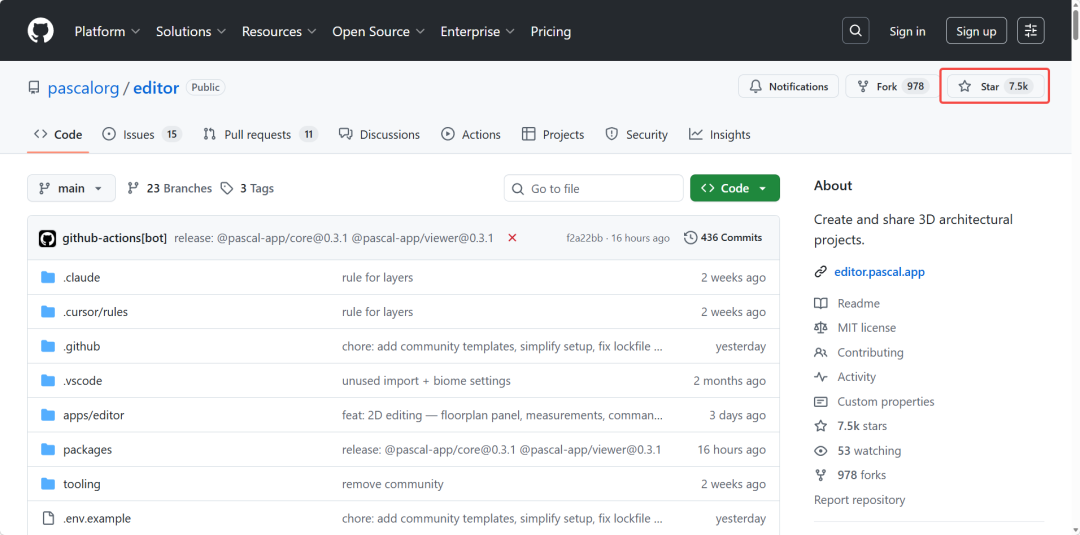The width and height of the screenshot is (1080, 535).
Task: Click the github-actions[bot] avatar
Action: click(x=48, y=238)
